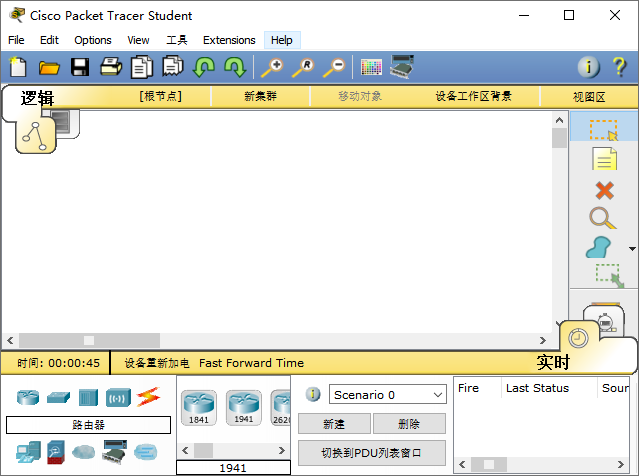Viewport: 639px width, 476px height.
Task: Open the Extensions menu
Action: tap(229, 40)
